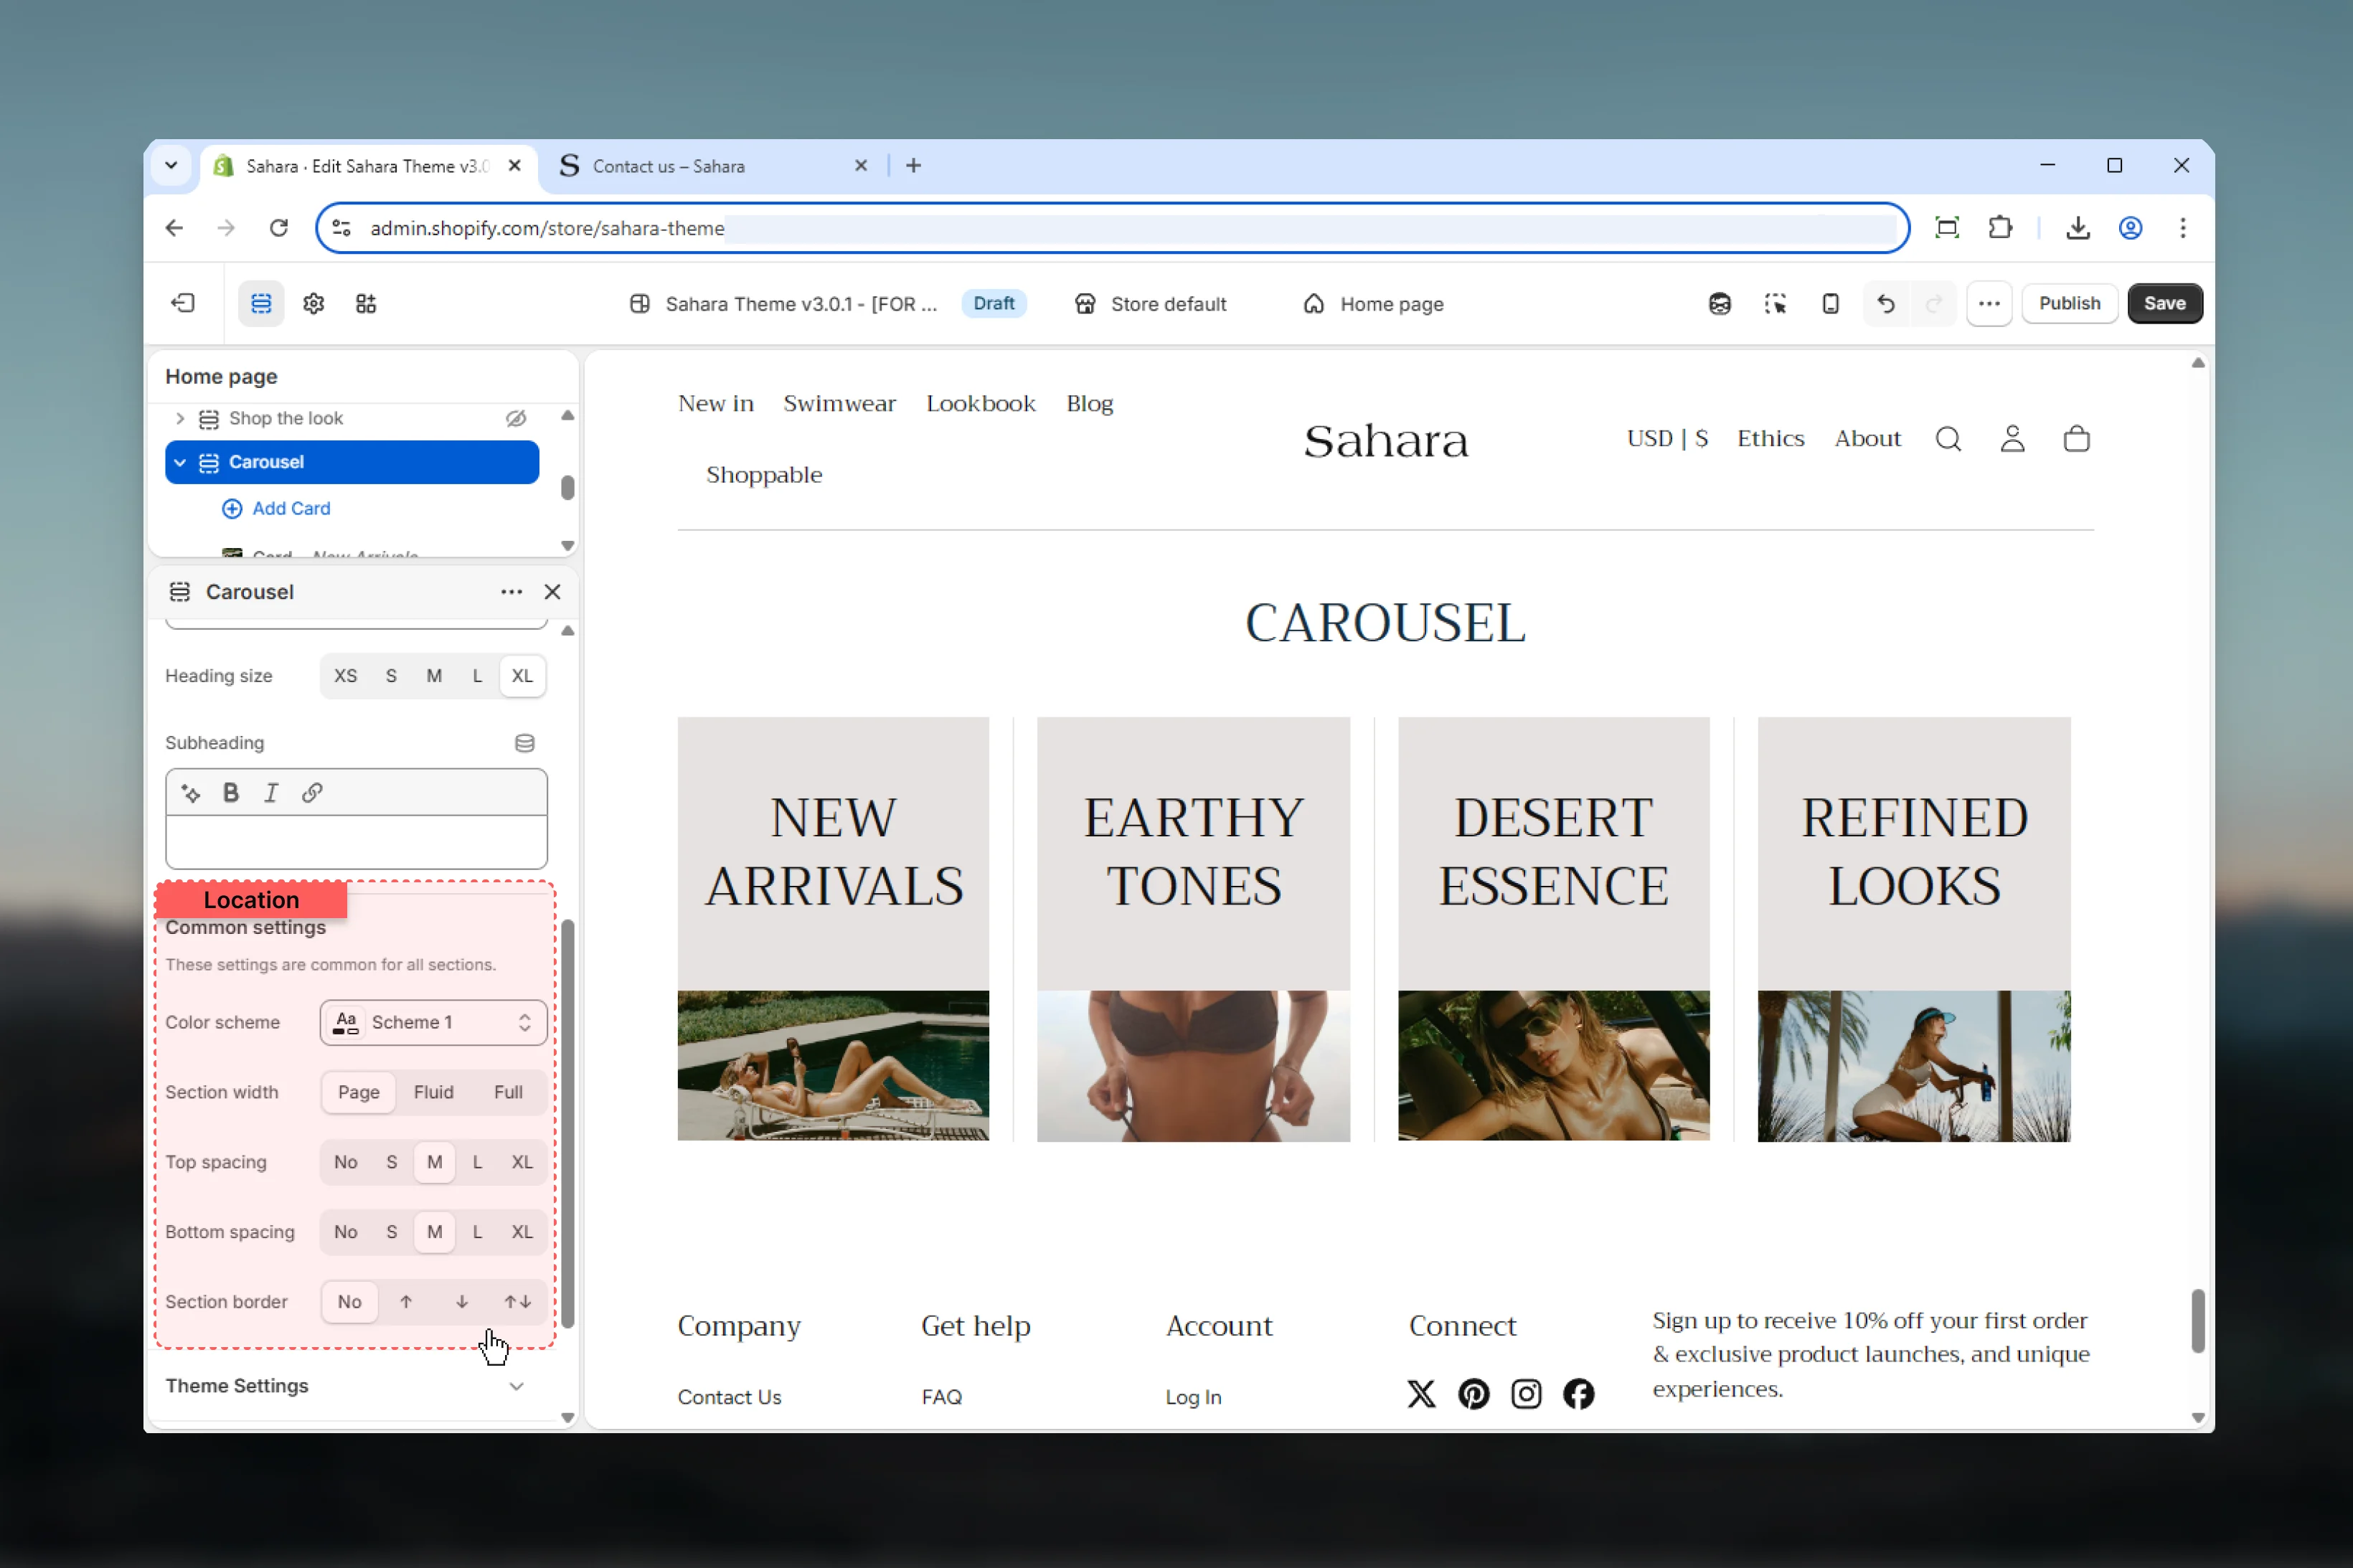Open browser extensions icon
Viewport: 2353px width, 1568px height.
(x=2000, y=228)
